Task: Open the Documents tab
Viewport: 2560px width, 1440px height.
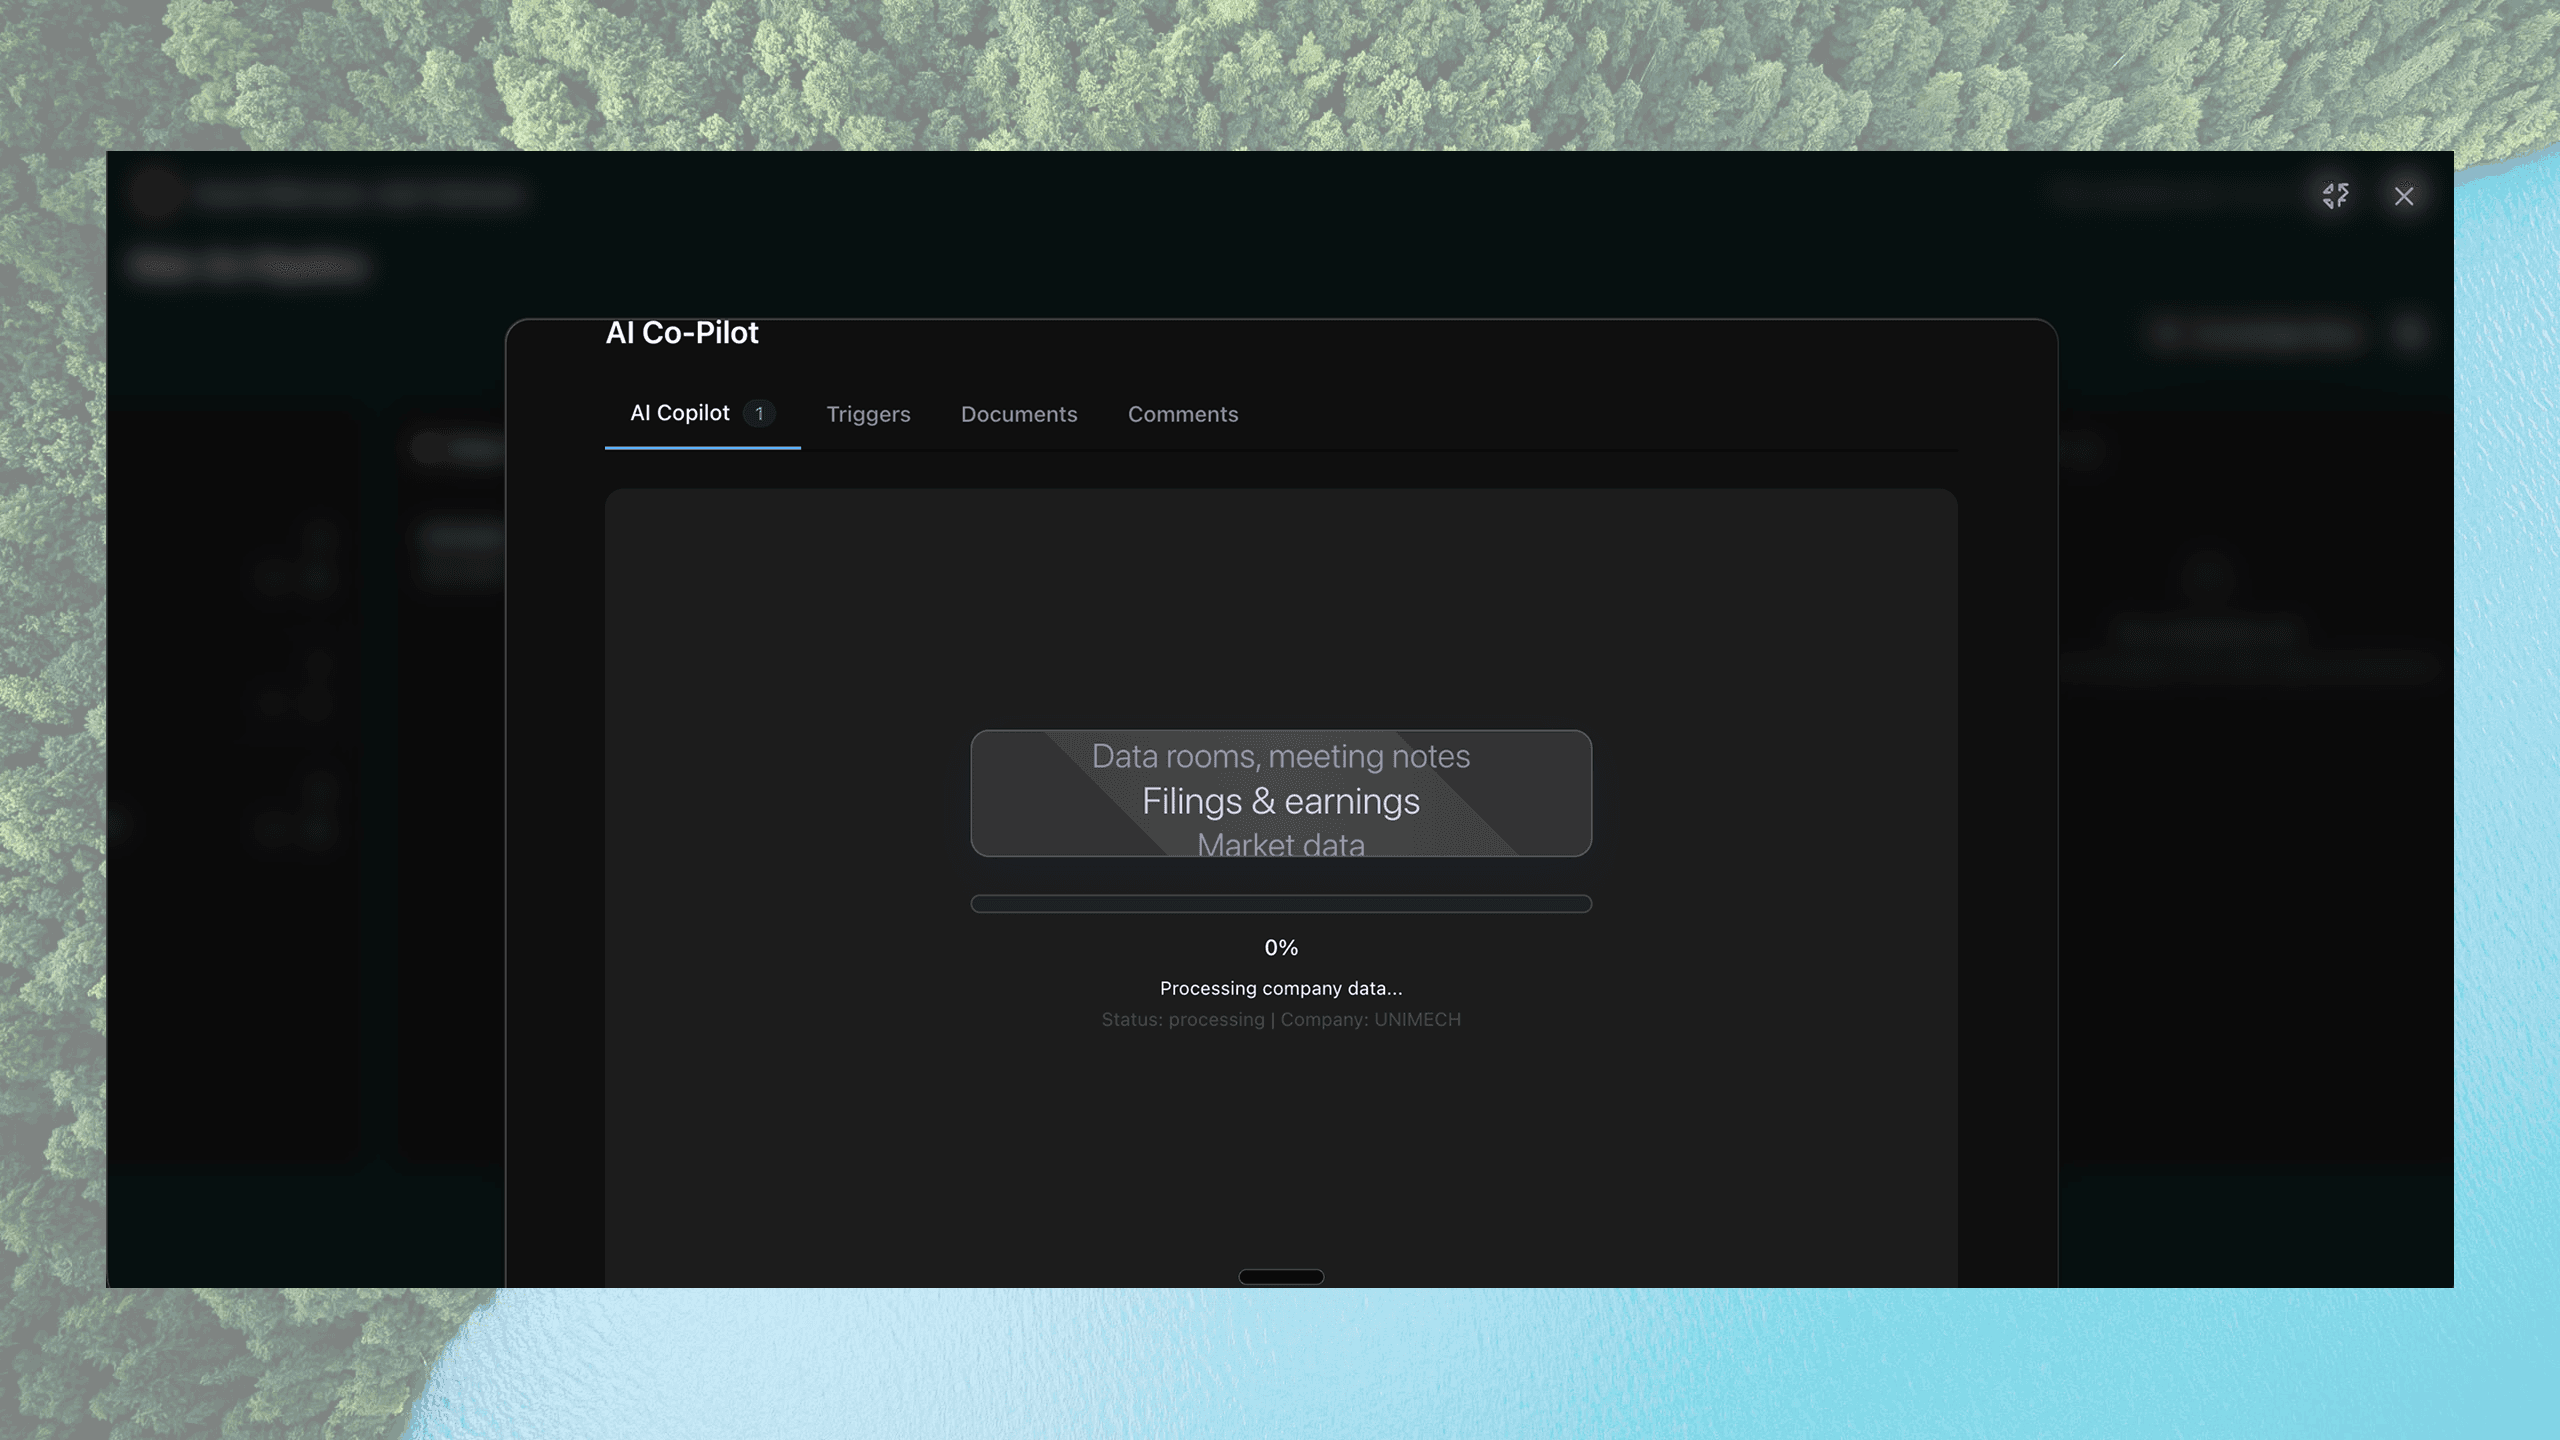Action: coord(1019,414)
